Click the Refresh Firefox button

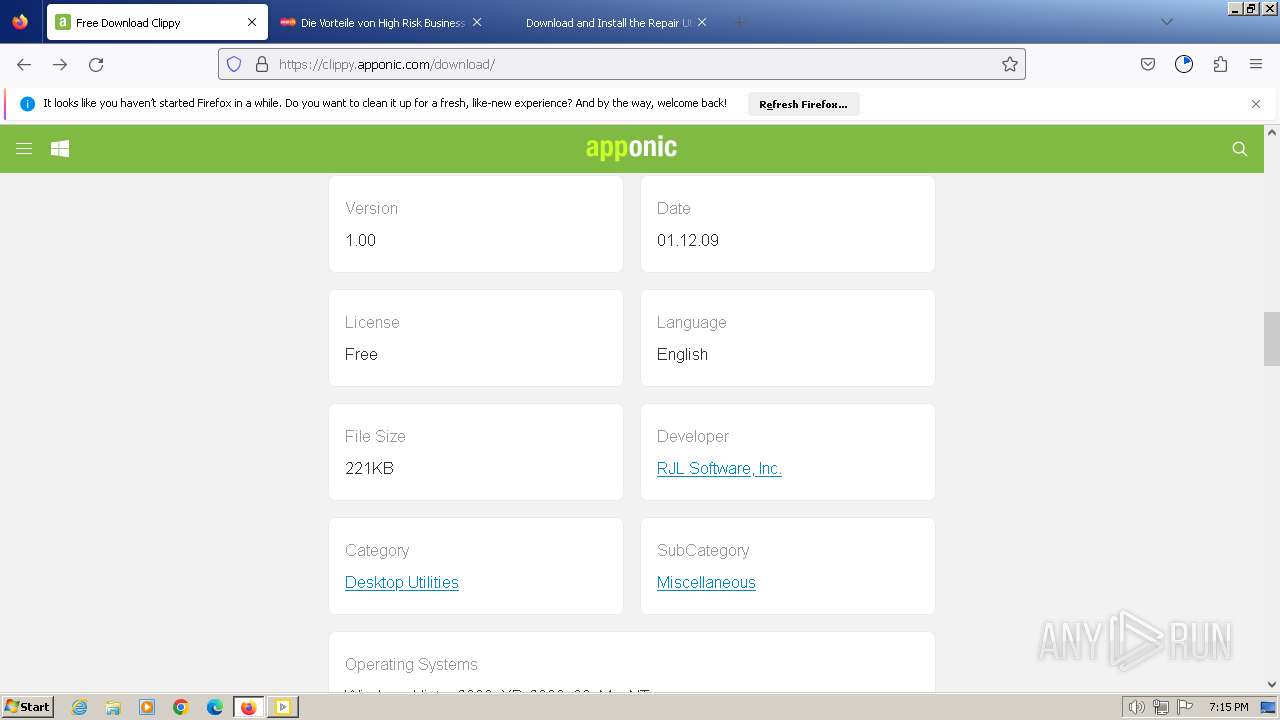[x=803, y=104]
